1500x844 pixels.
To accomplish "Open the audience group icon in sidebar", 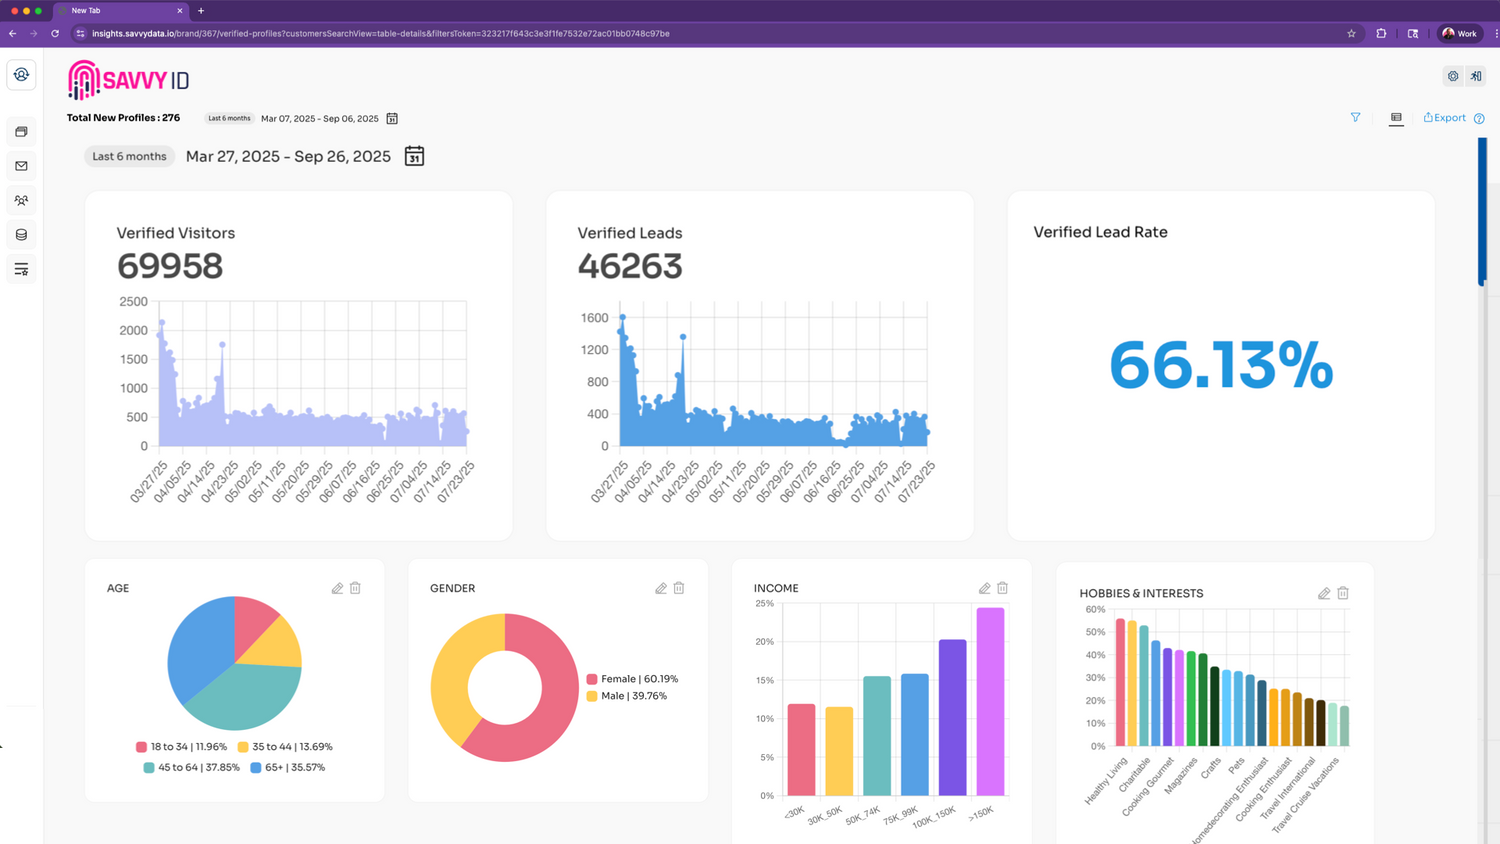I will tap(21, 200).
